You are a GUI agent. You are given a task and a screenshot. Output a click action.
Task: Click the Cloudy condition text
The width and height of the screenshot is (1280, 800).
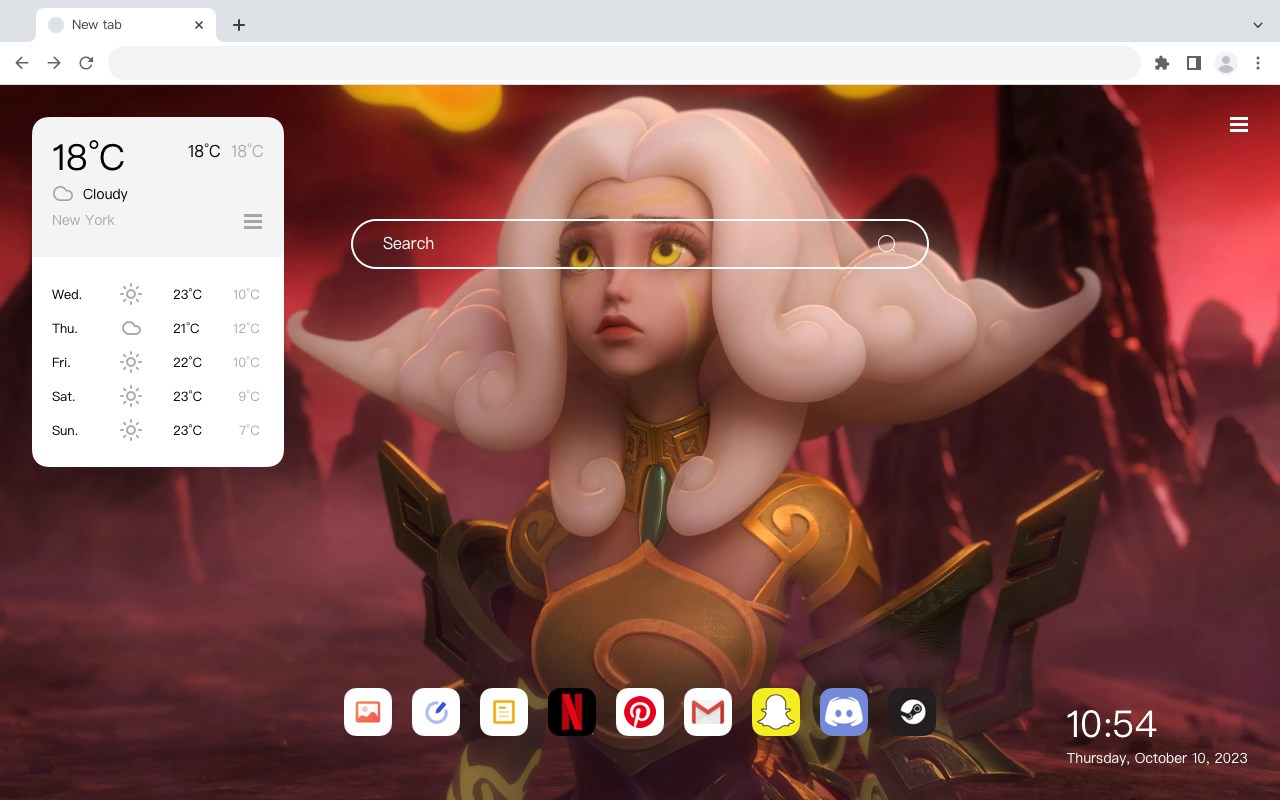click(x=105, y=194)
